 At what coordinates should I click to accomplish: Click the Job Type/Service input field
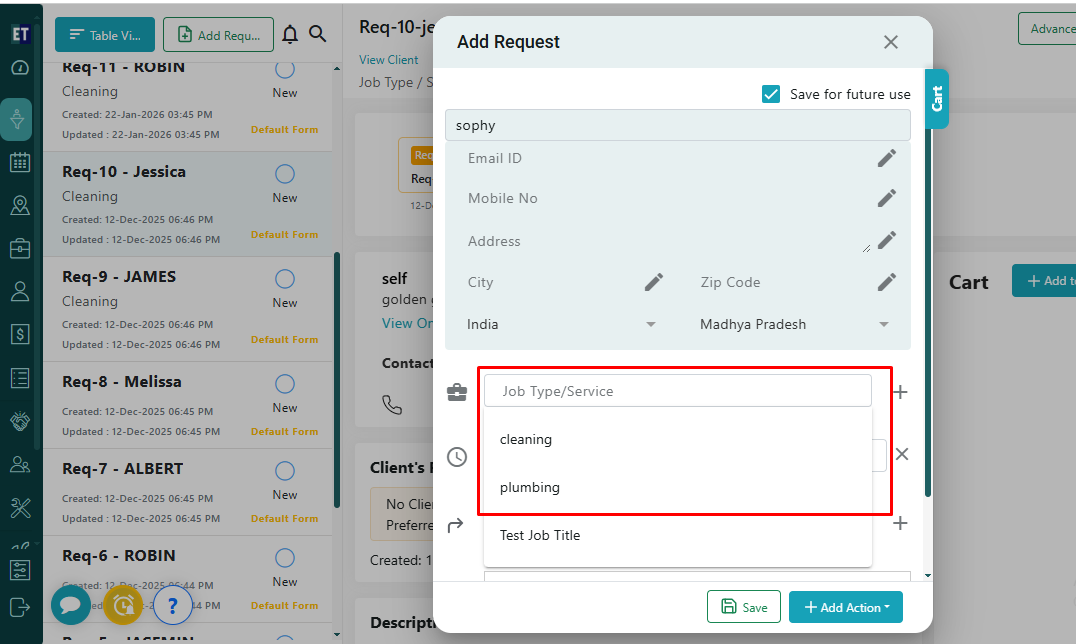click(x=677, y=391)
